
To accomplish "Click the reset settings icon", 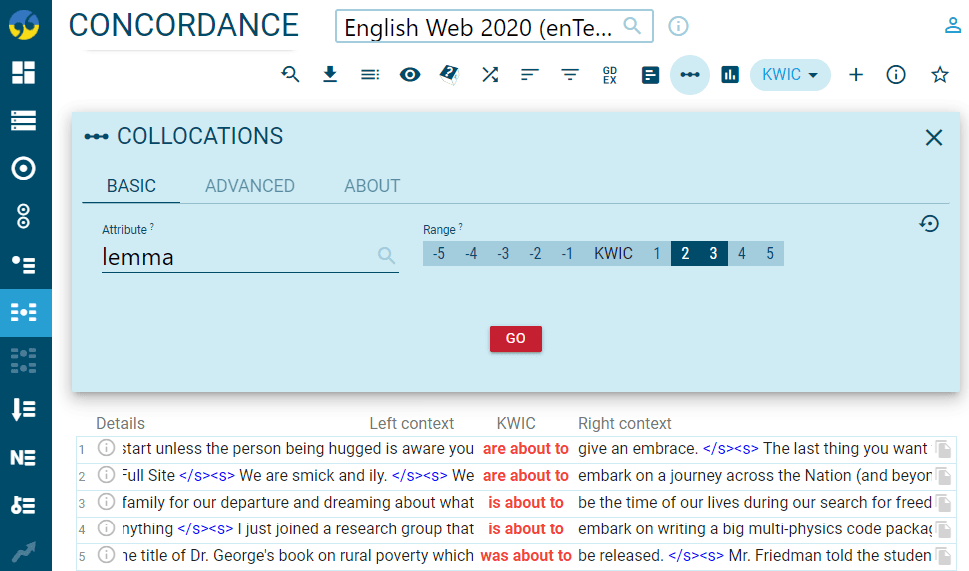I will click(x=929, y=224).
